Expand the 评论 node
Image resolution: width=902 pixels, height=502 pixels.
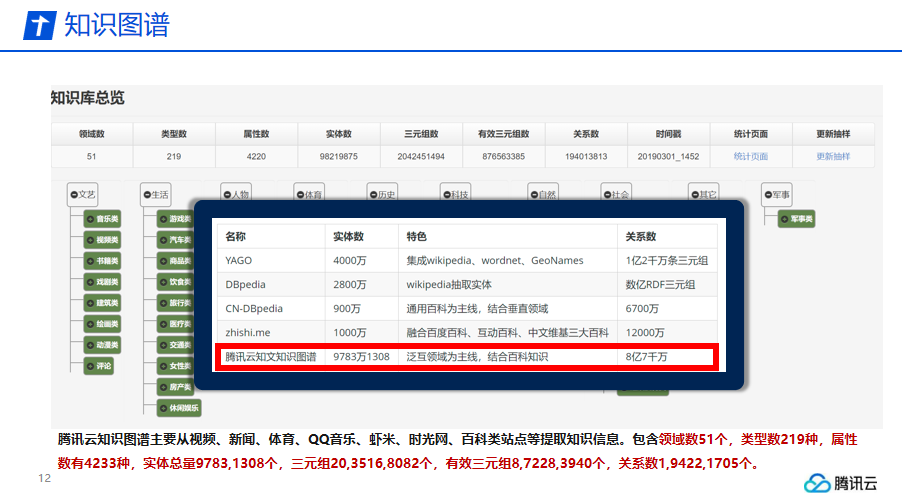click(x=90, y=366)
